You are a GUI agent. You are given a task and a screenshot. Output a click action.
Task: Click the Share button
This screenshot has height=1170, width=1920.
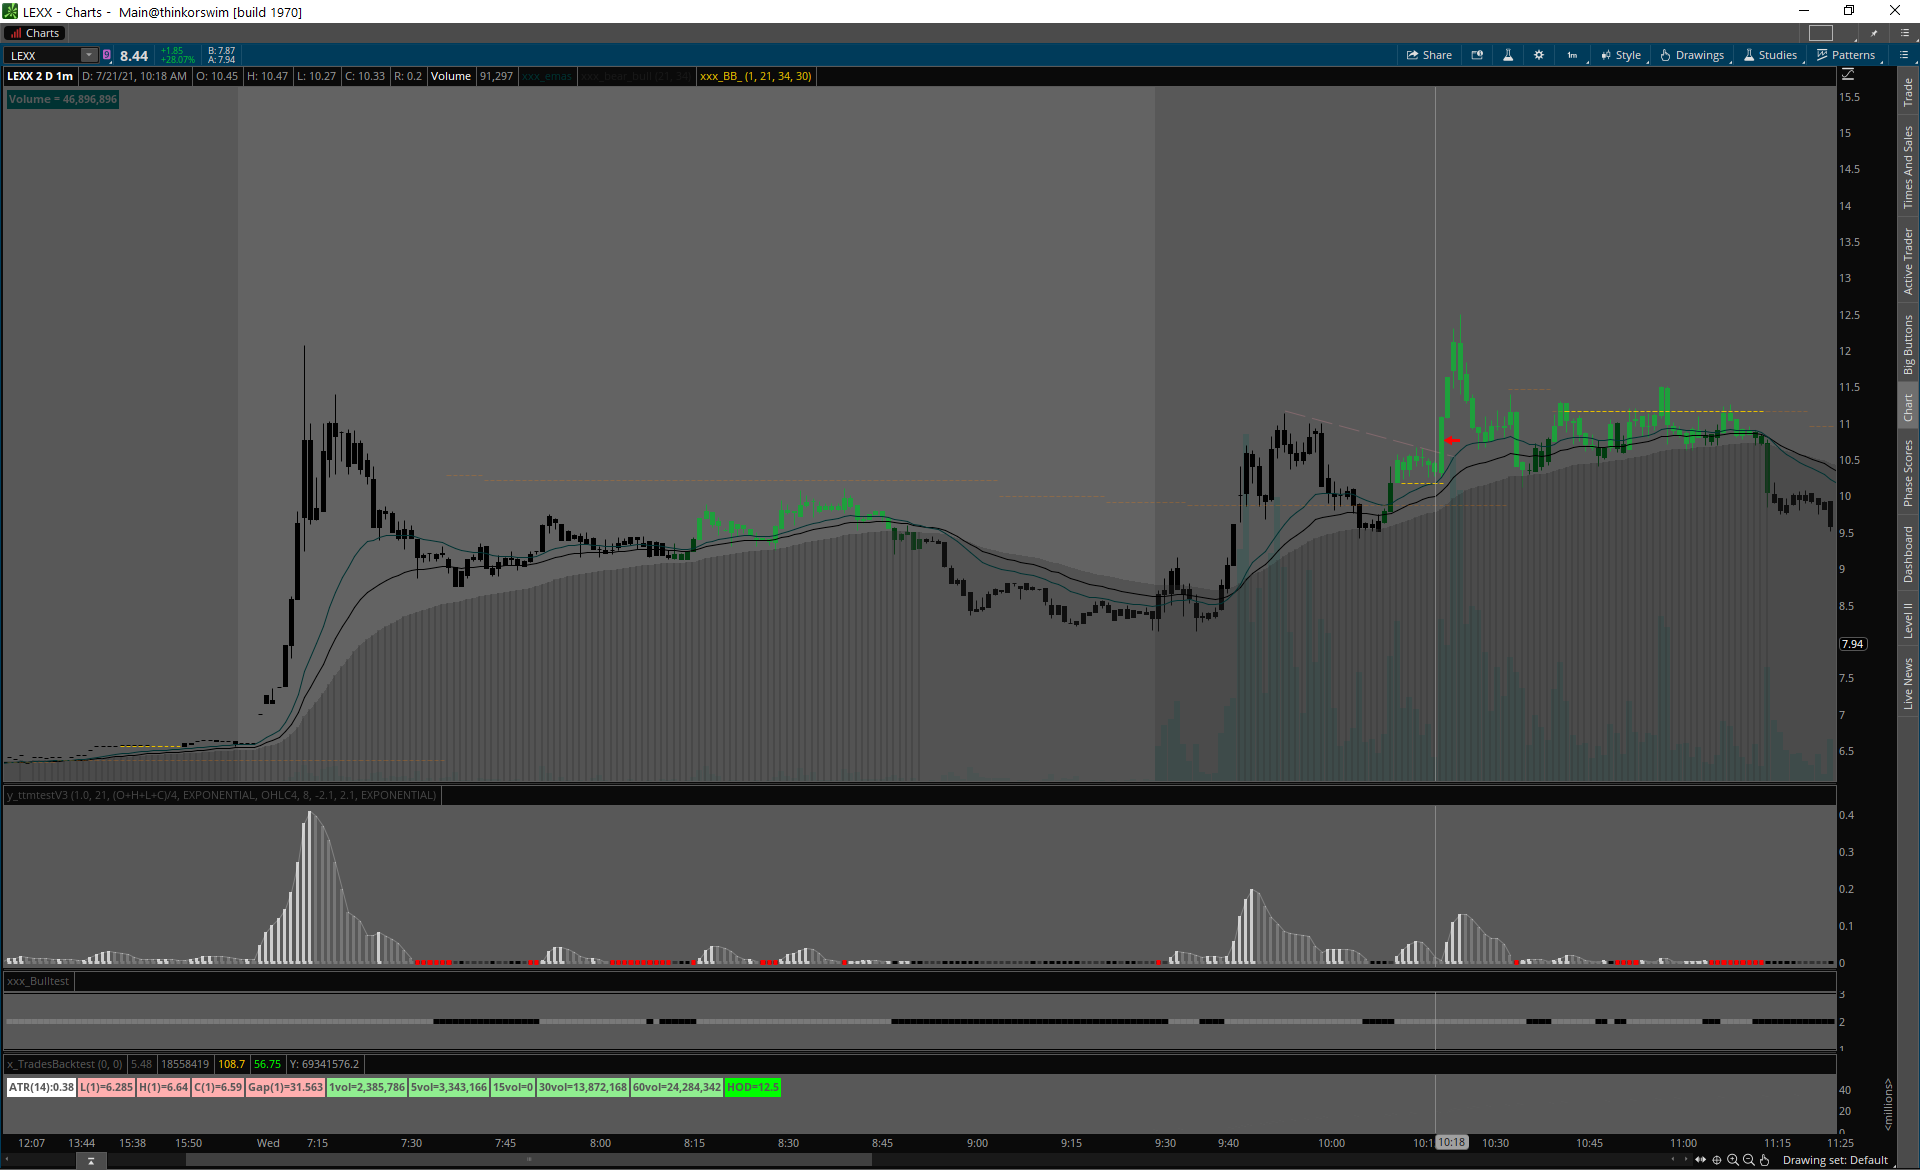[1429, 55]
